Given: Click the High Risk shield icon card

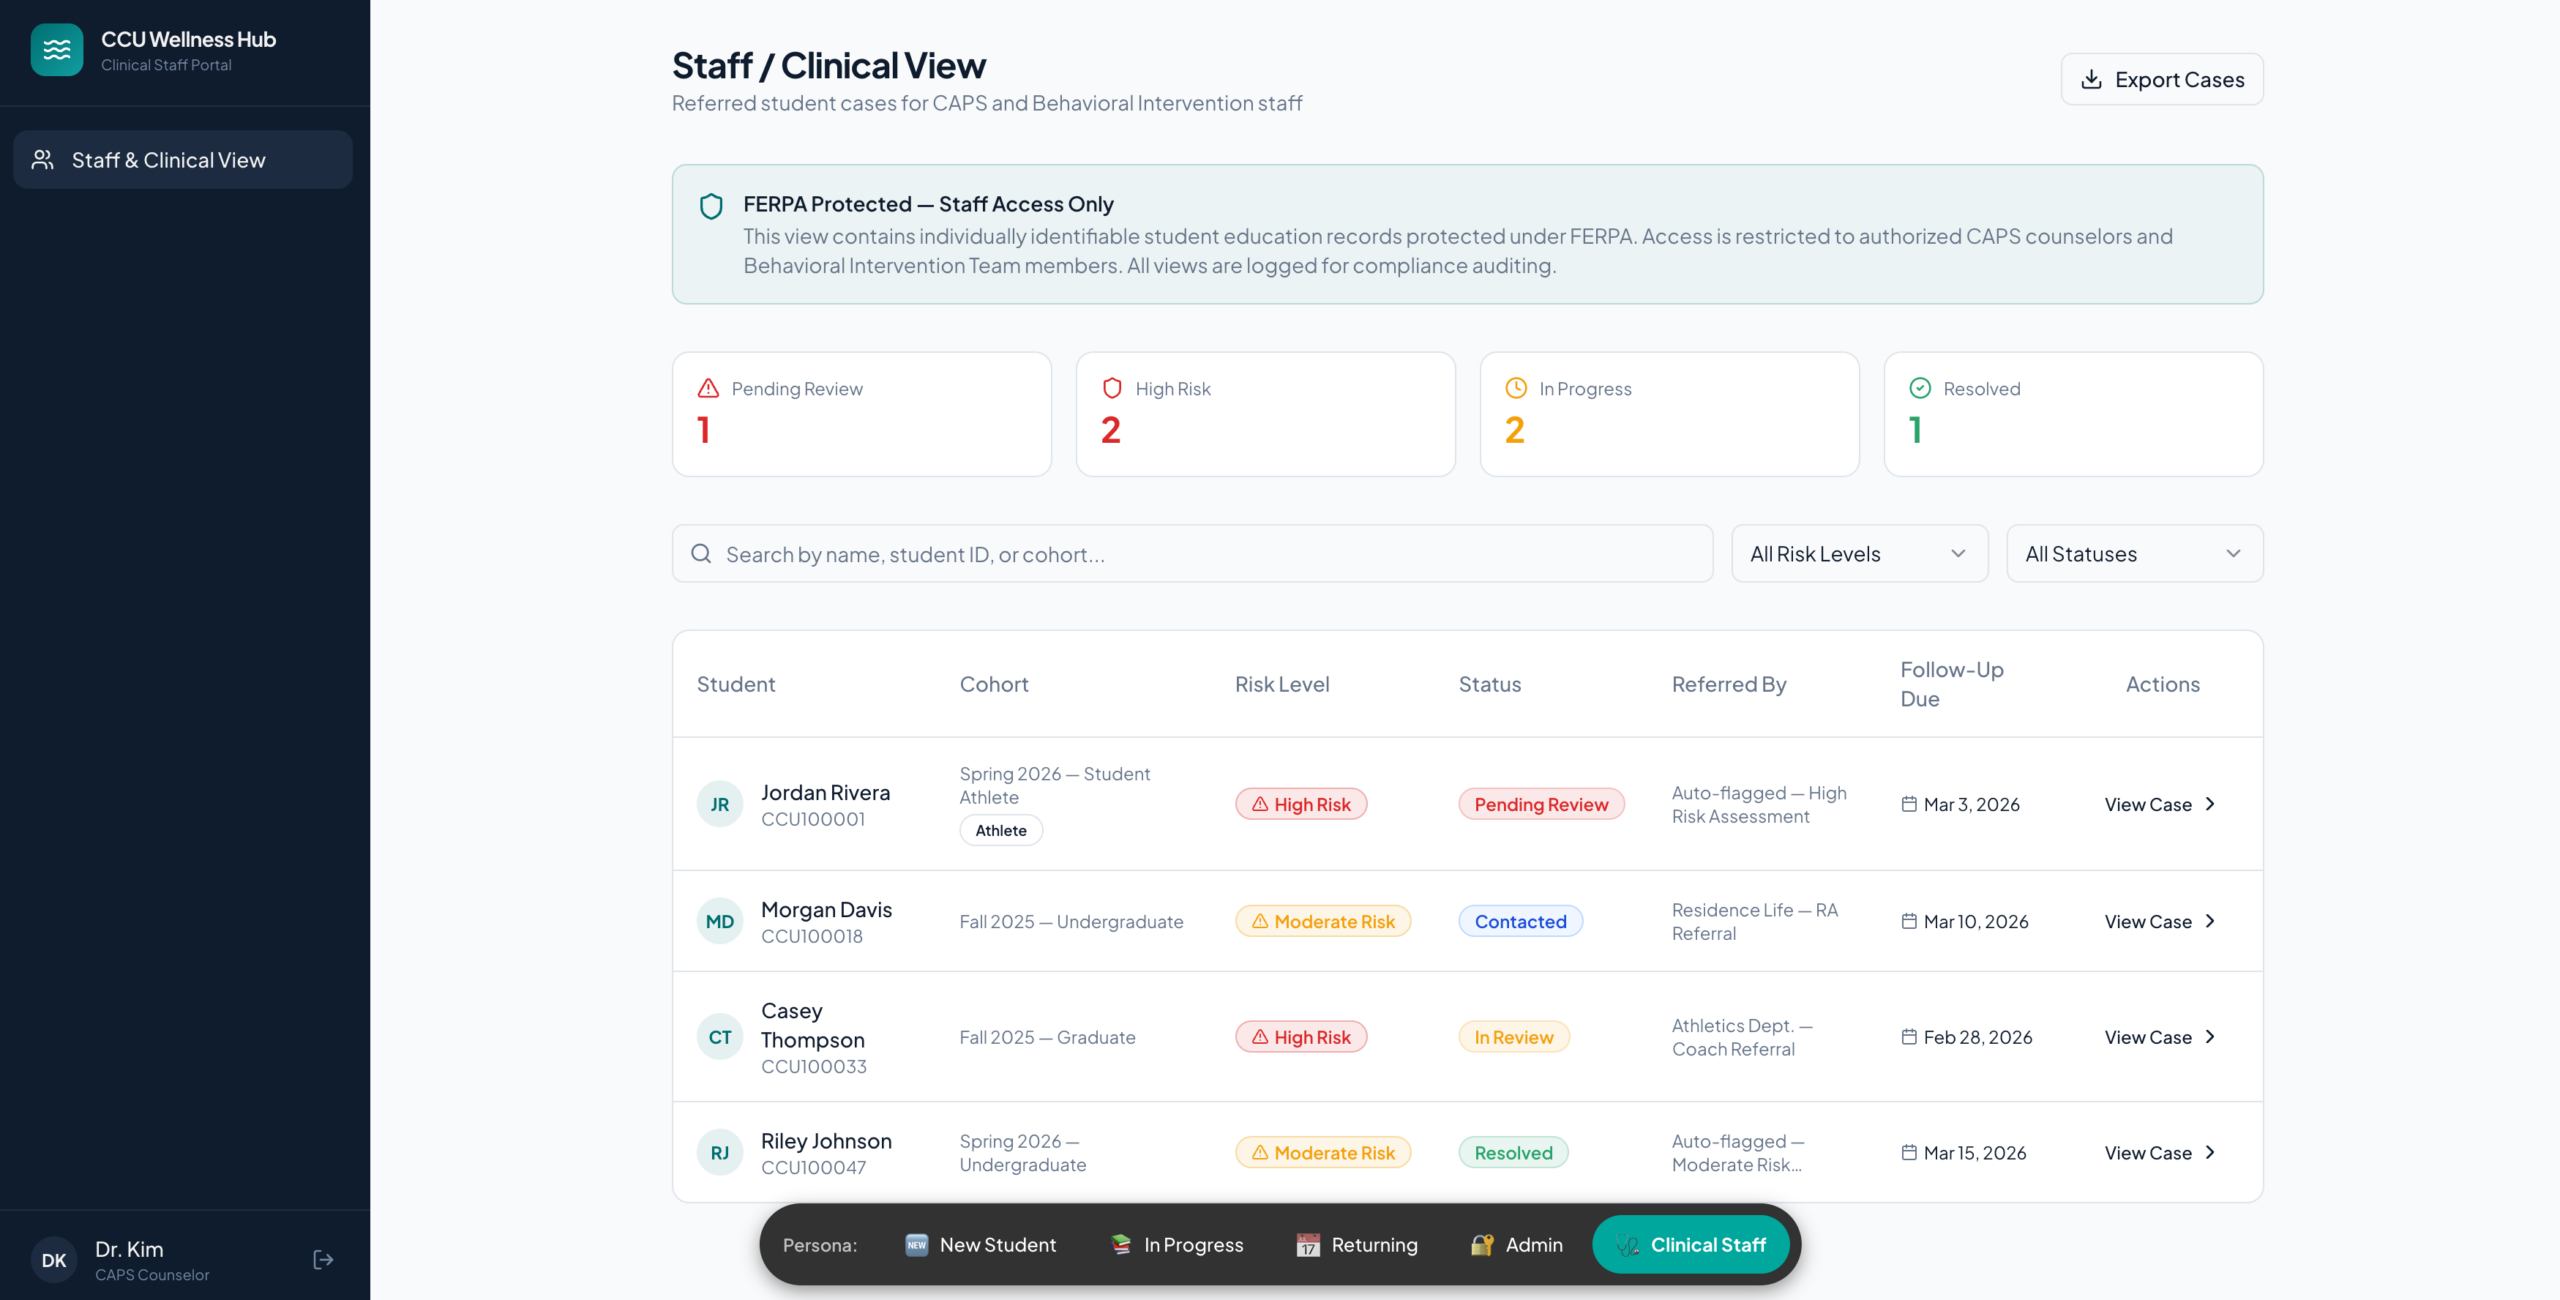Looking at the screenshot, I should click(x=1112, y=388).
